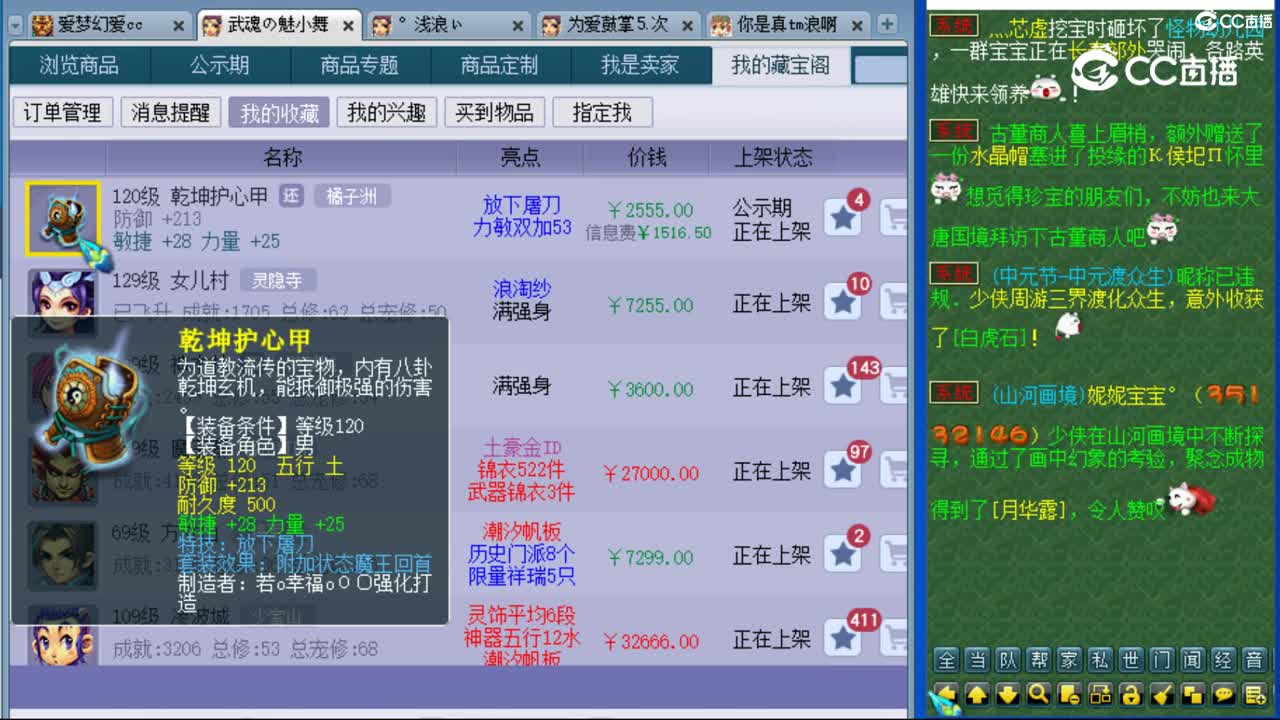Screen dimensions: 1280x720
Task: Switch to the 浅浪 tab
Action: (x=448, y=26)
